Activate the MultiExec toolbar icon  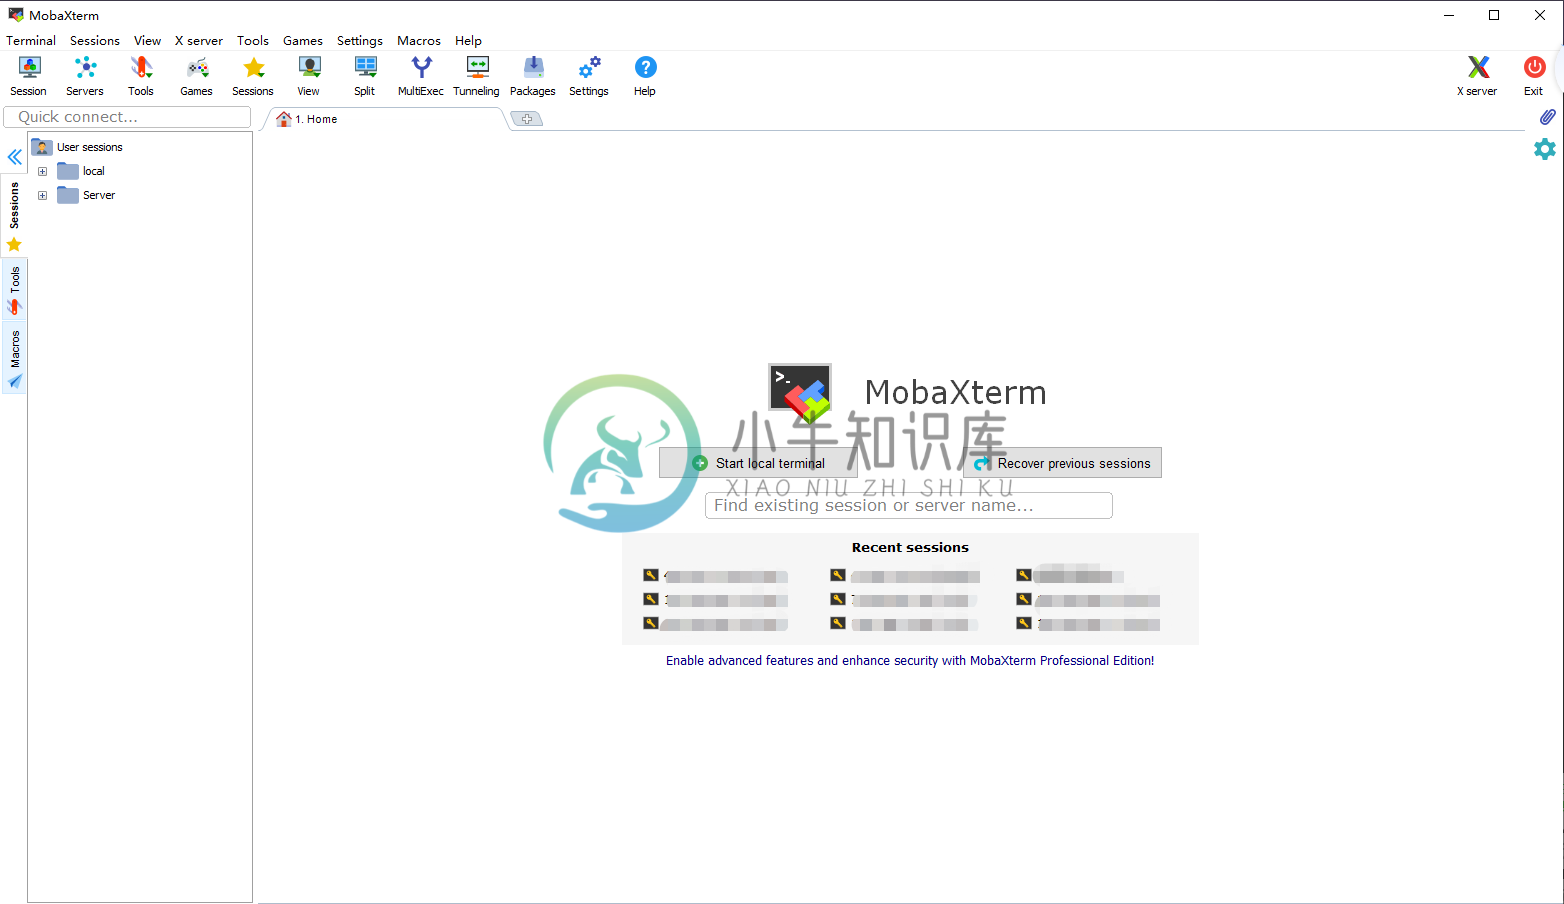point(421,76)
